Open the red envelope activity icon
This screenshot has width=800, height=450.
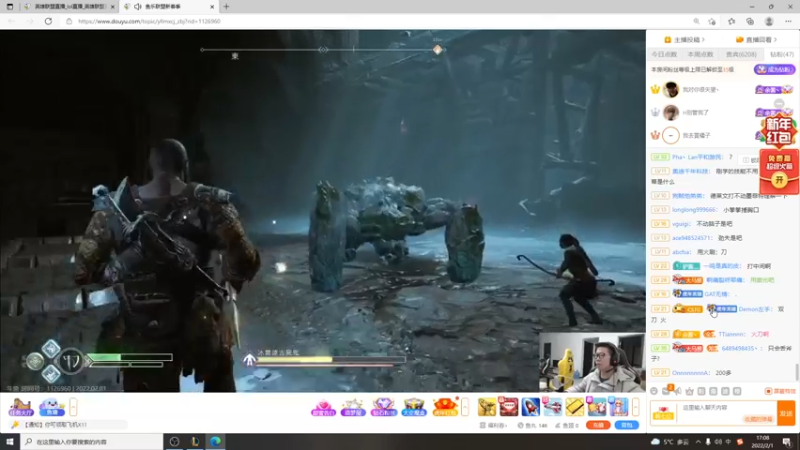point(445,407)
